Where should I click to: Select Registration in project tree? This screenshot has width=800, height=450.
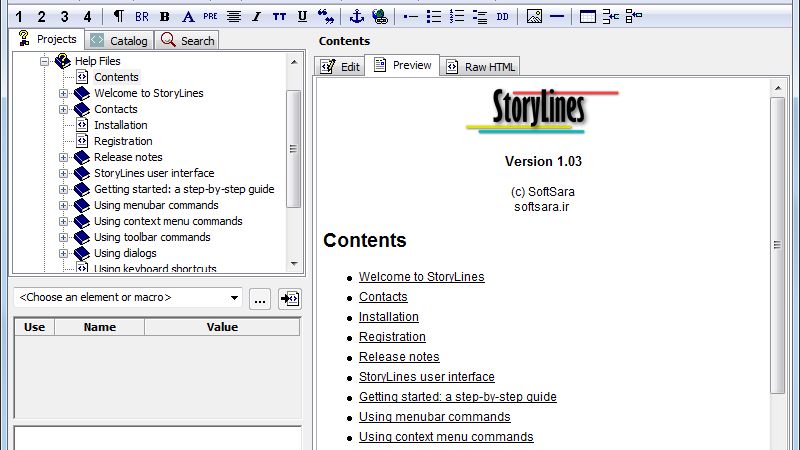pyautogui.click(x=123, y=141)
